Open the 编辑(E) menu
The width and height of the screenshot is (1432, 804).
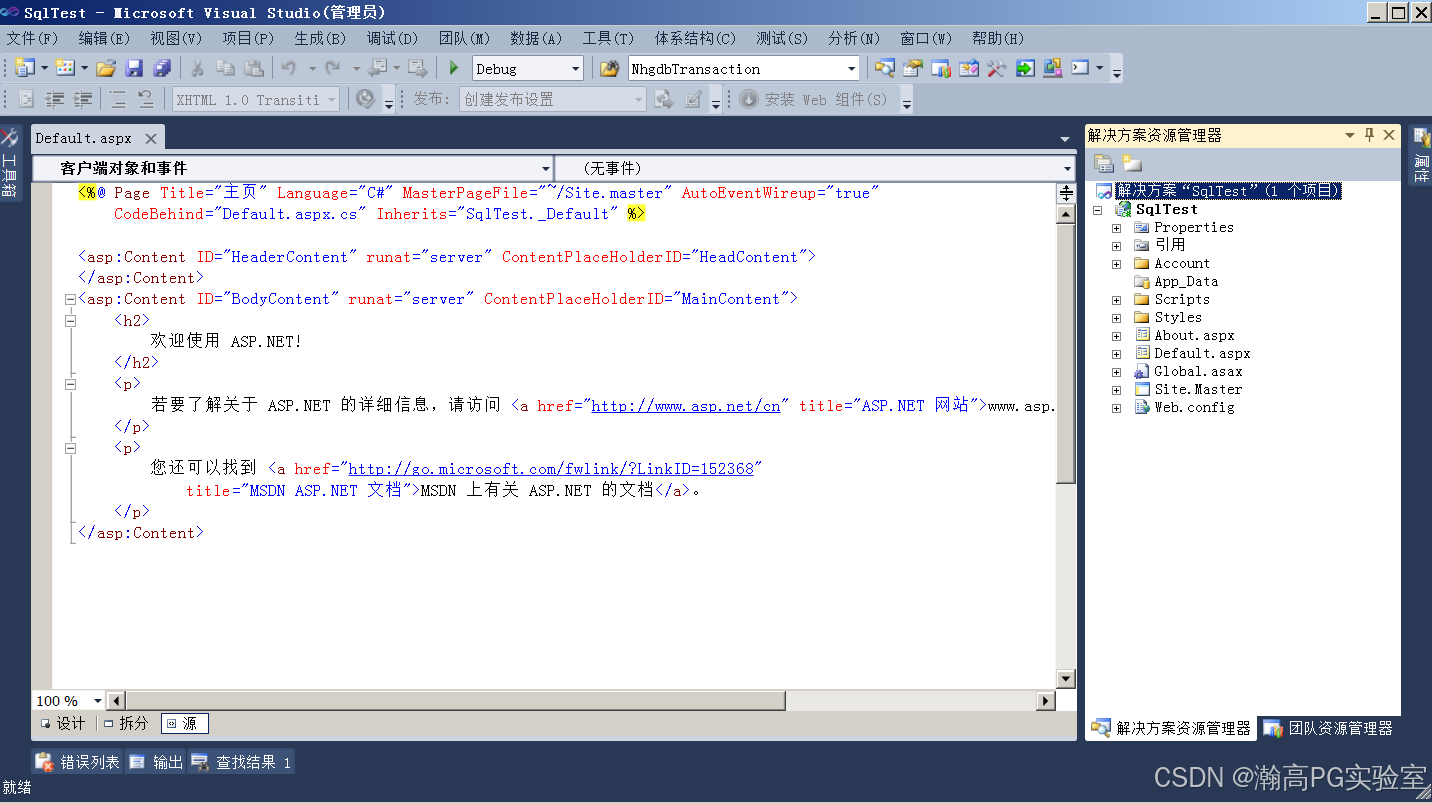105,38
